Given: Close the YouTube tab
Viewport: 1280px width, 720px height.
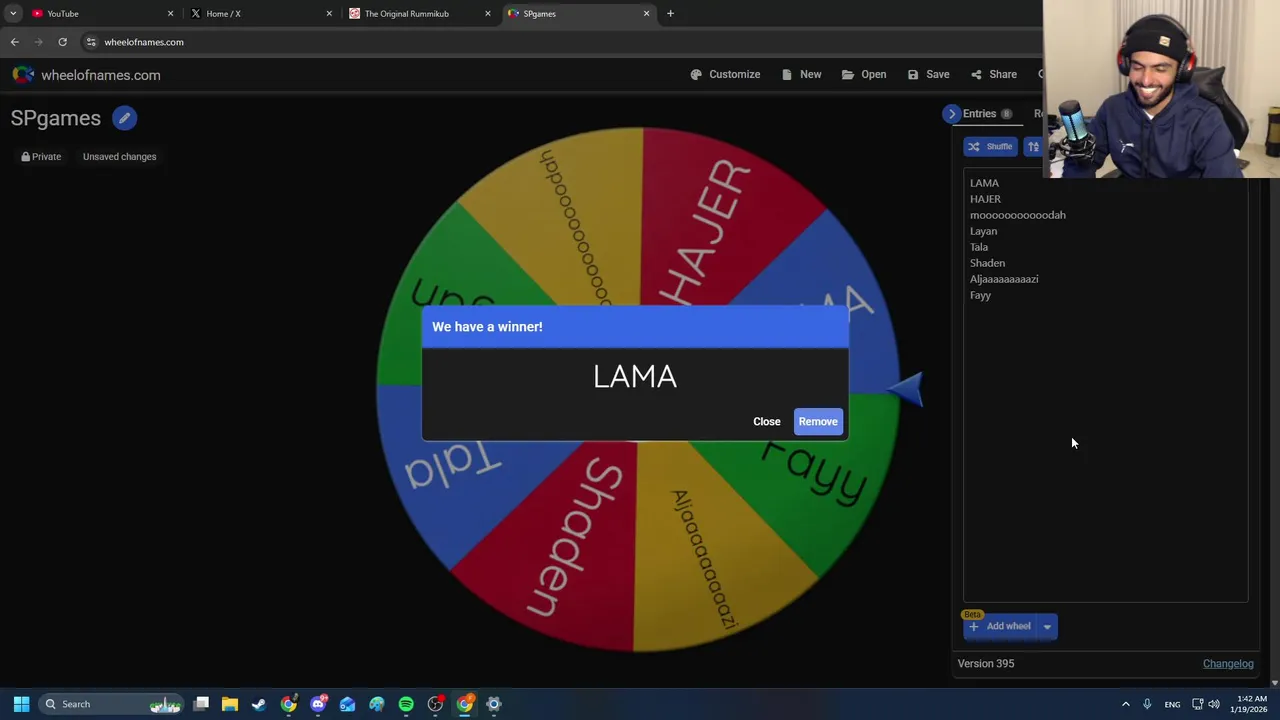Looking at the screenshot, I should [x=170, y=14].
